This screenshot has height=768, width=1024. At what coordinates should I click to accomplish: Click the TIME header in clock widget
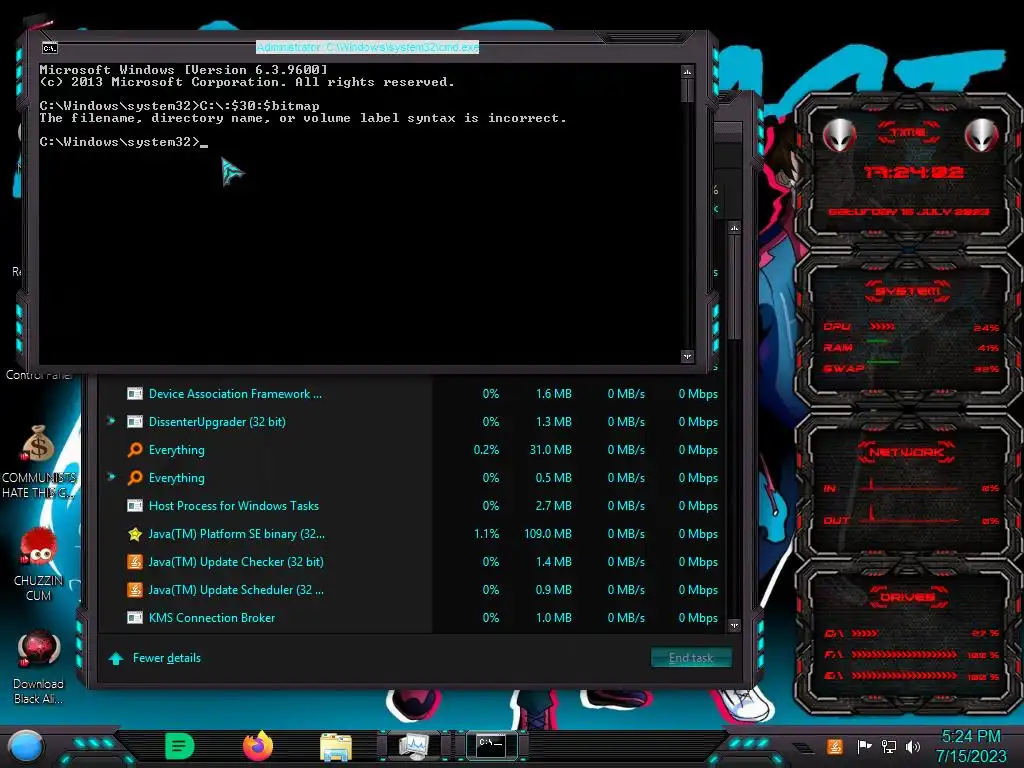click(908, 133)
